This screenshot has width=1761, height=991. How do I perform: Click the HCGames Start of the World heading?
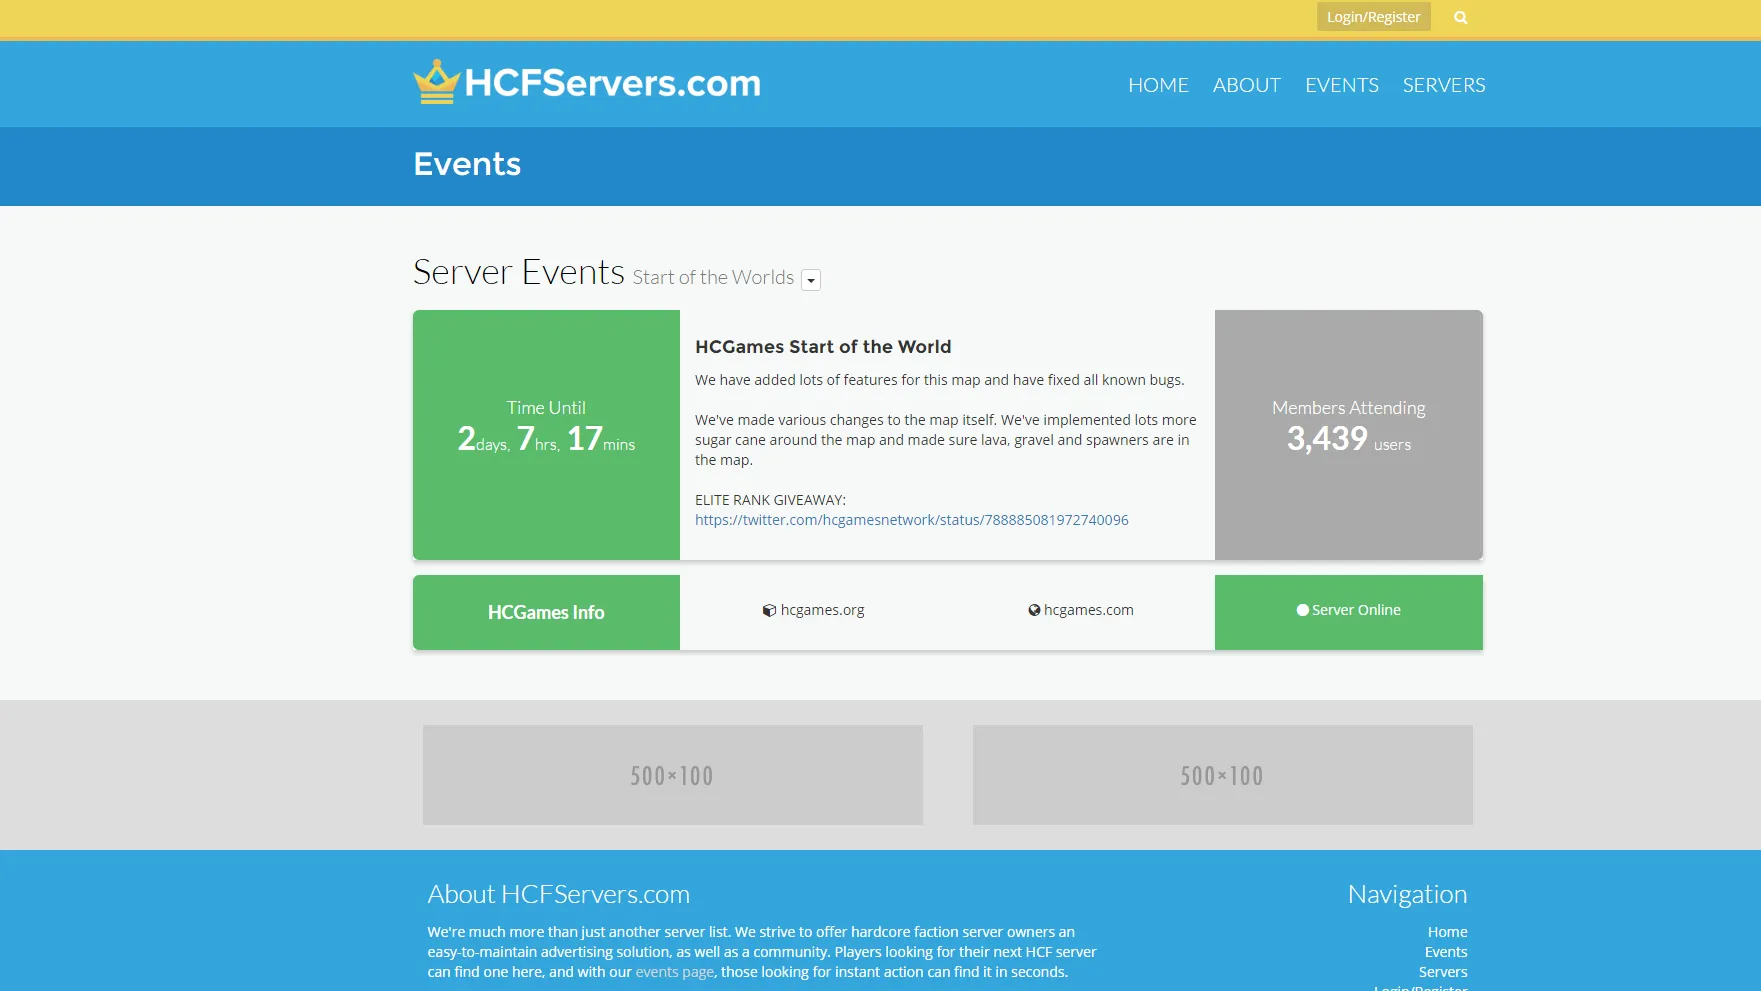823,347
